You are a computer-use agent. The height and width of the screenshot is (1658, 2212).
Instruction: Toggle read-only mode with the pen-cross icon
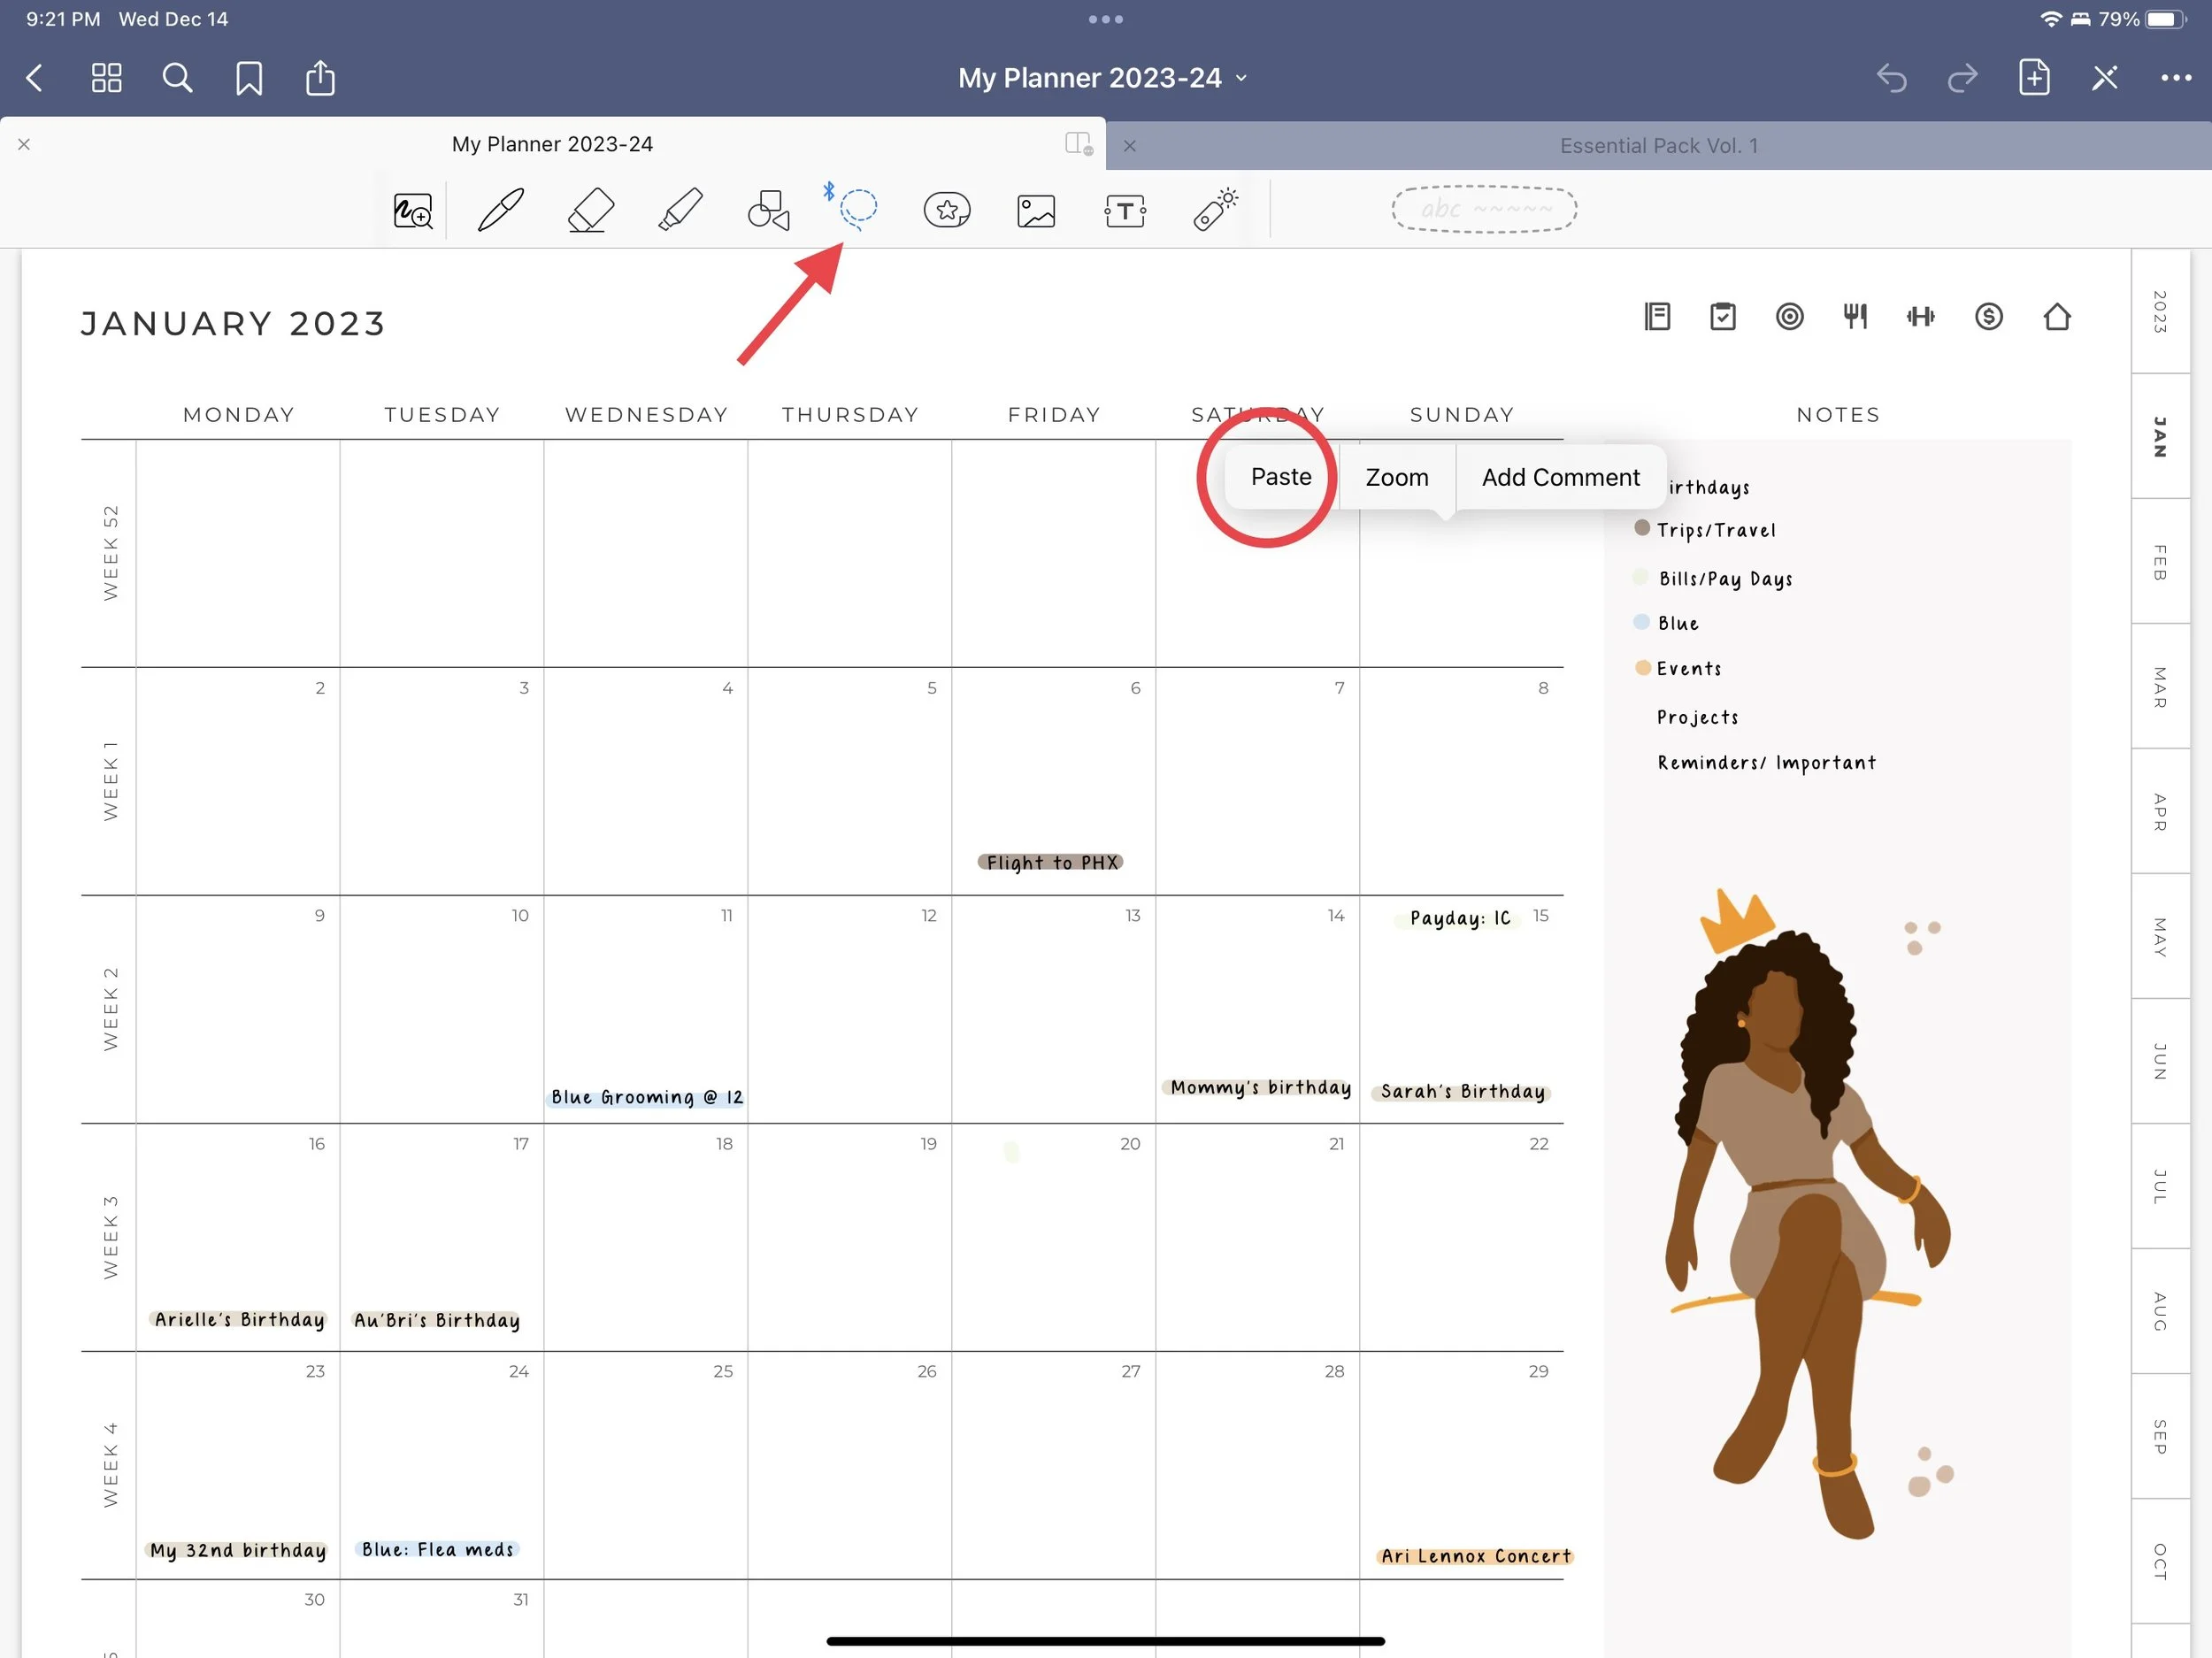2104,78
